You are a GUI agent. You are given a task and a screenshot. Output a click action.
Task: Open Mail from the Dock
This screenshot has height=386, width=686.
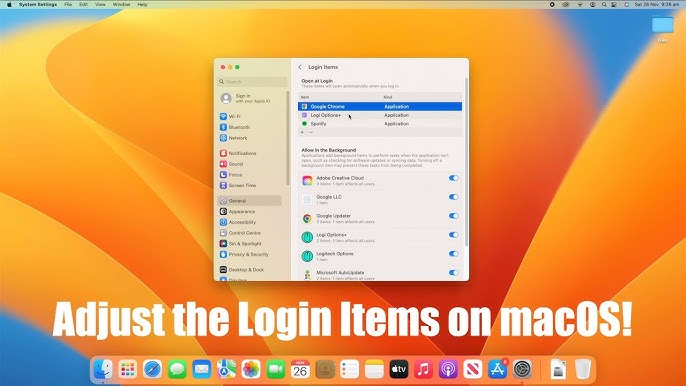tap(202, 369)
